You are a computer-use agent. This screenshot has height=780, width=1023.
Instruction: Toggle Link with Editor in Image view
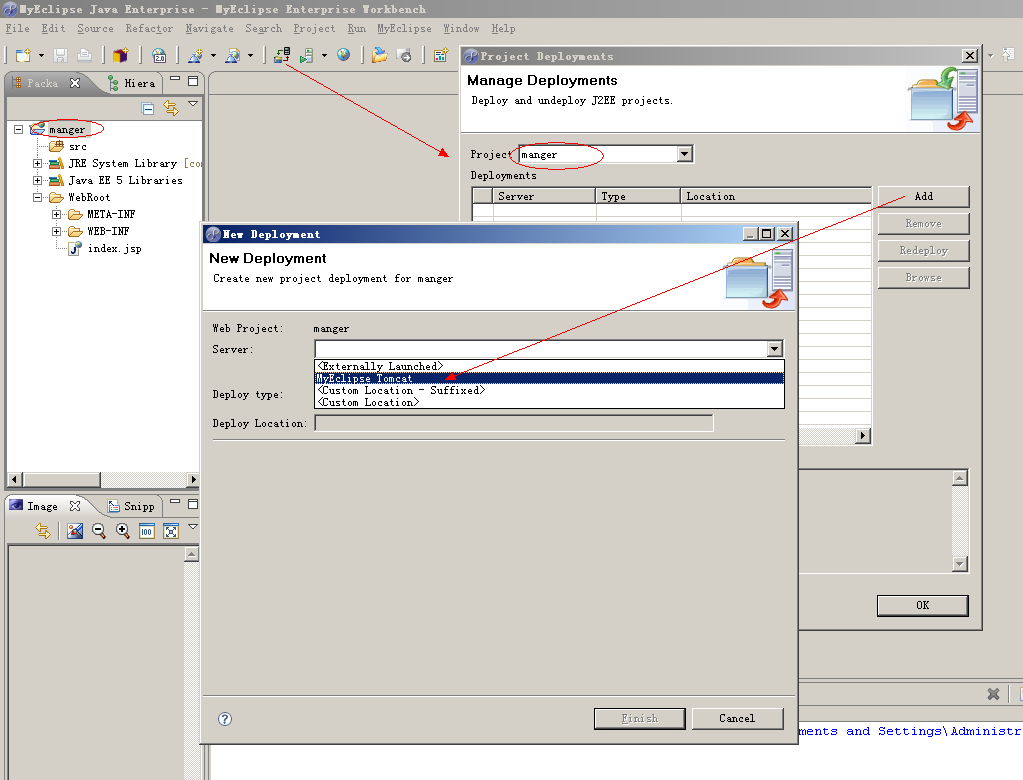point(43,532)
